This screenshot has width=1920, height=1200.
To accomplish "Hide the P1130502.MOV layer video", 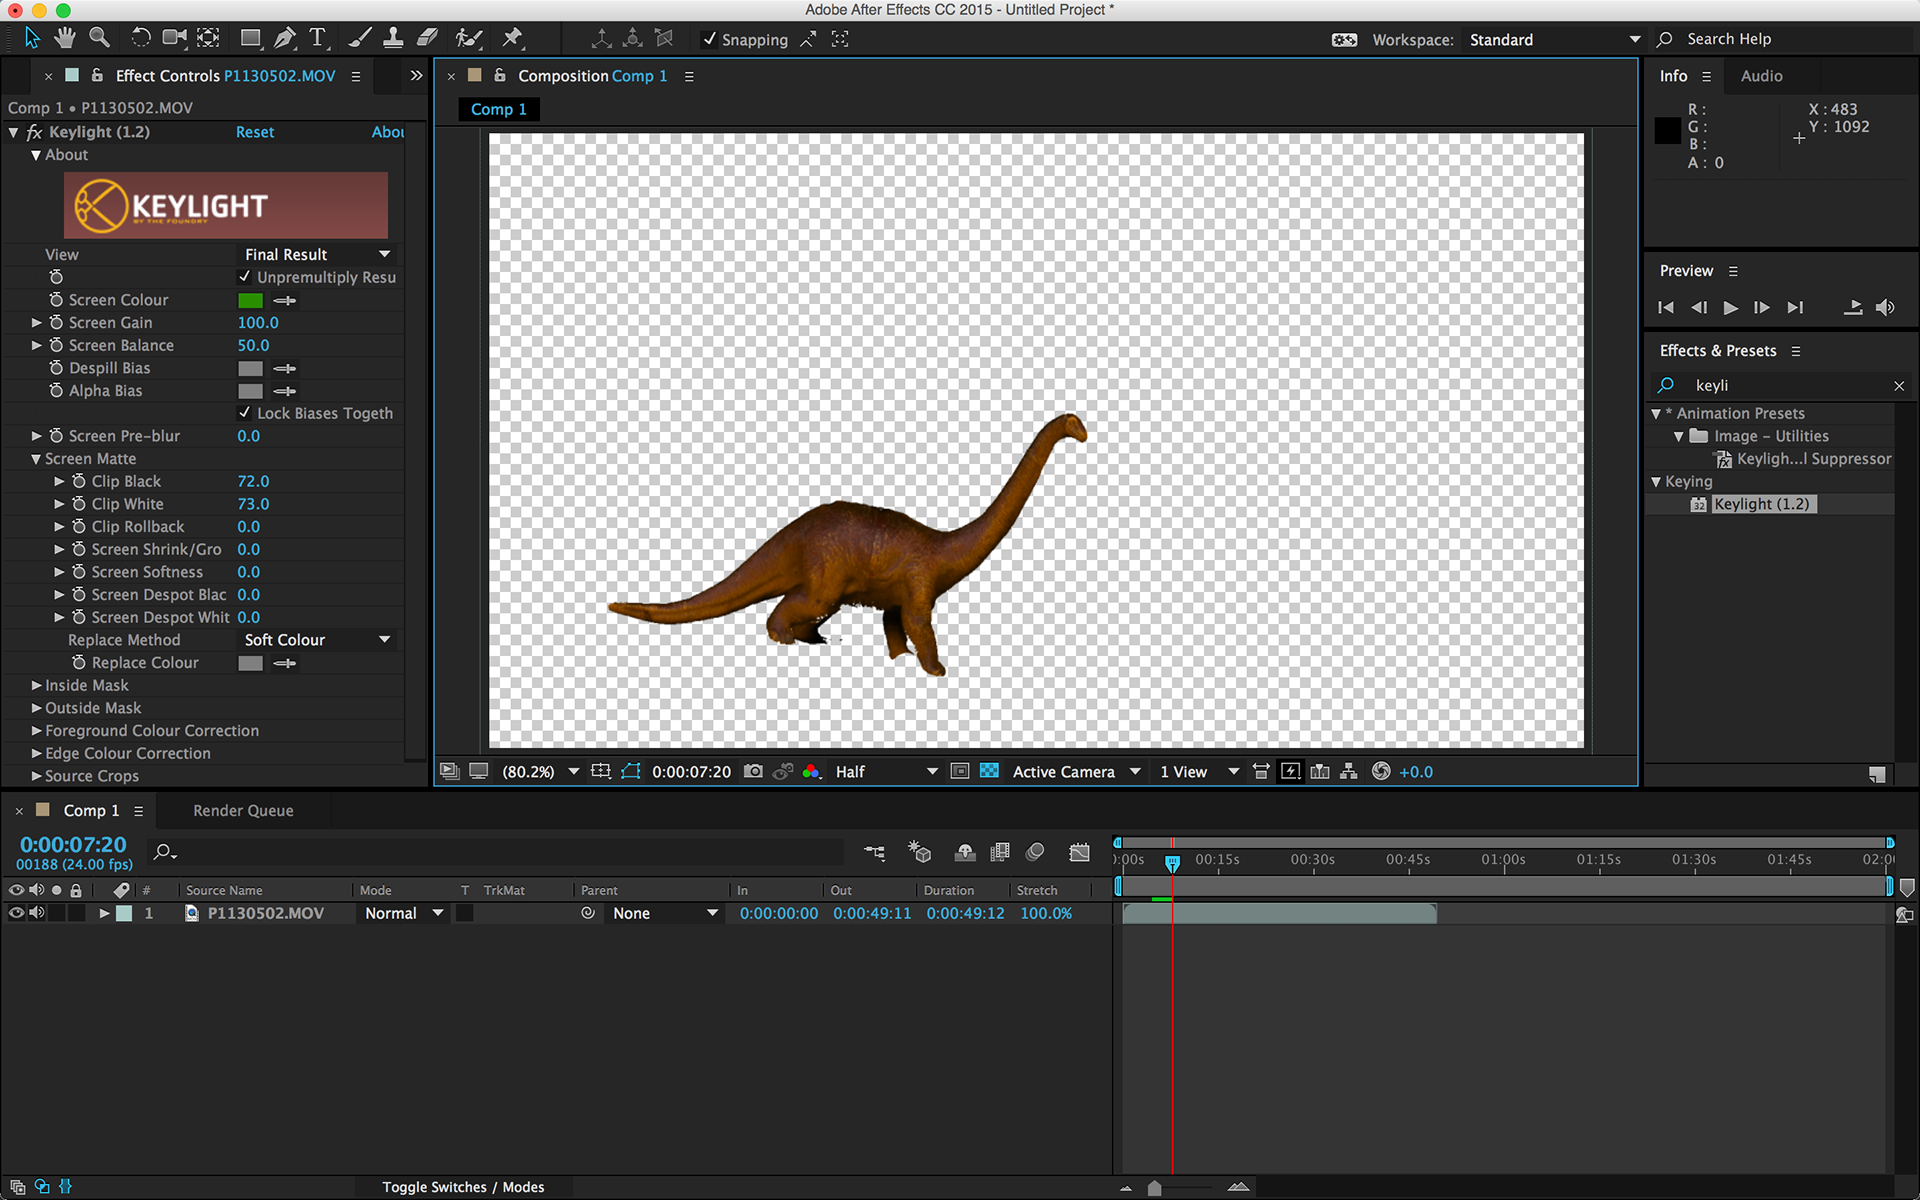I will (x=16, y=913).
